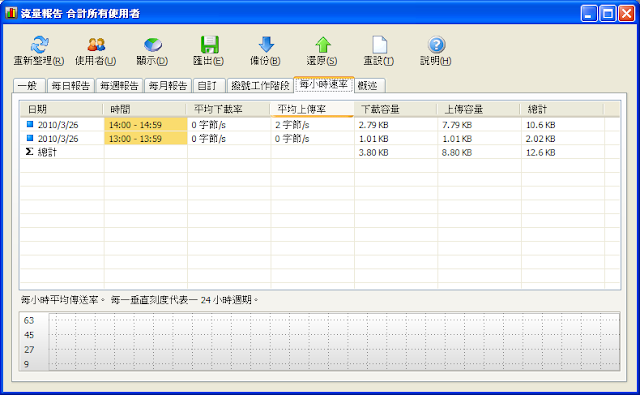The height and width of the screenshot is (395, 640).
Task: Select the 13:00 - 13:59 time cell
Action: [146, 138]
